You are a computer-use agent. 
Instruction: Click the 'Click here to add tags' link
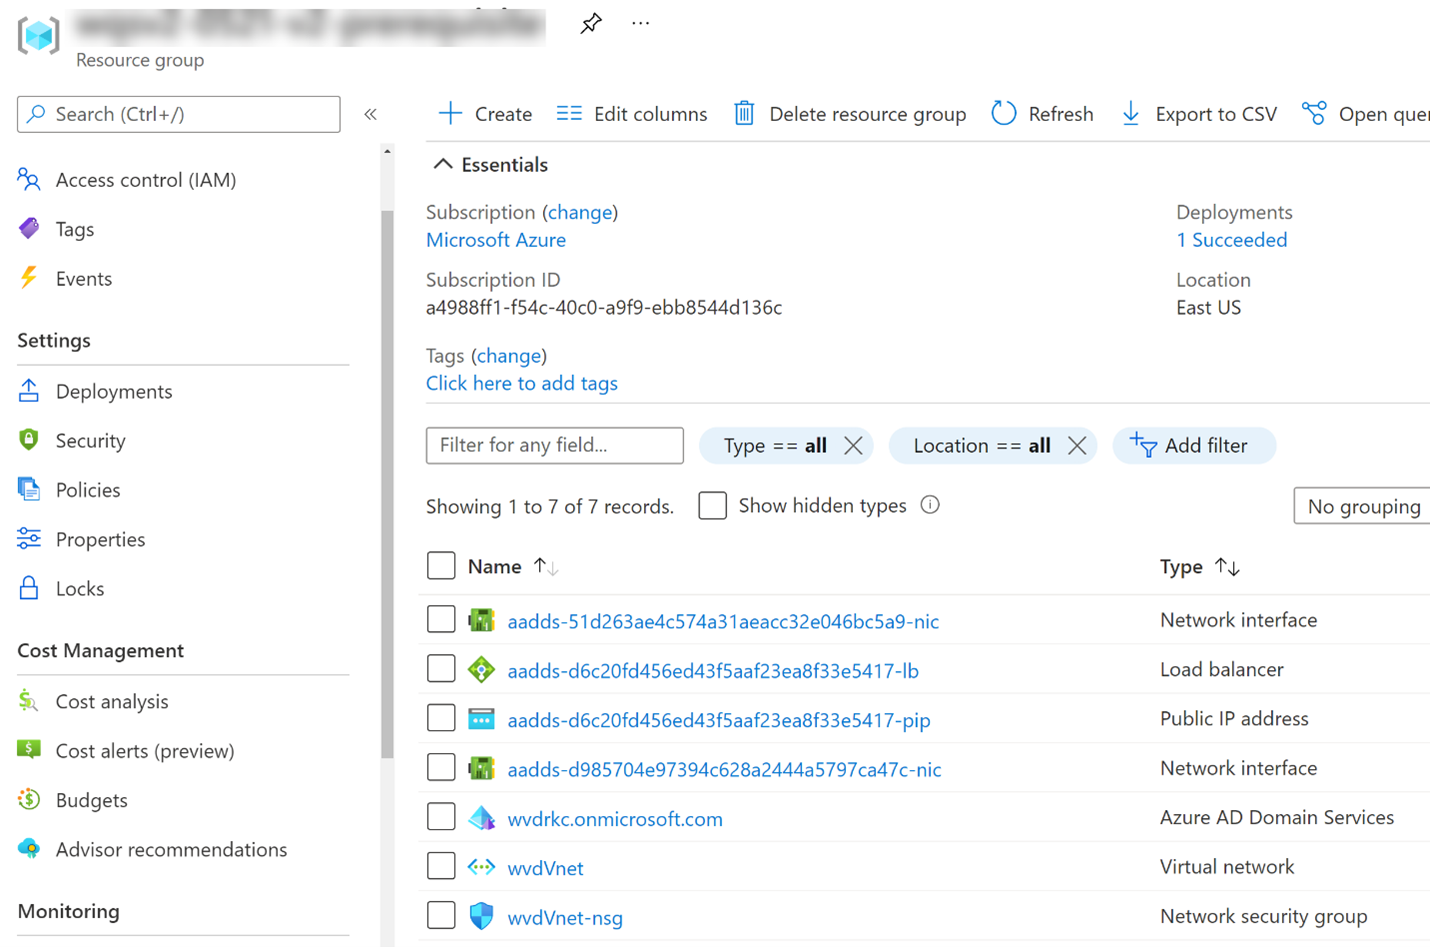[x=521, y=383]
